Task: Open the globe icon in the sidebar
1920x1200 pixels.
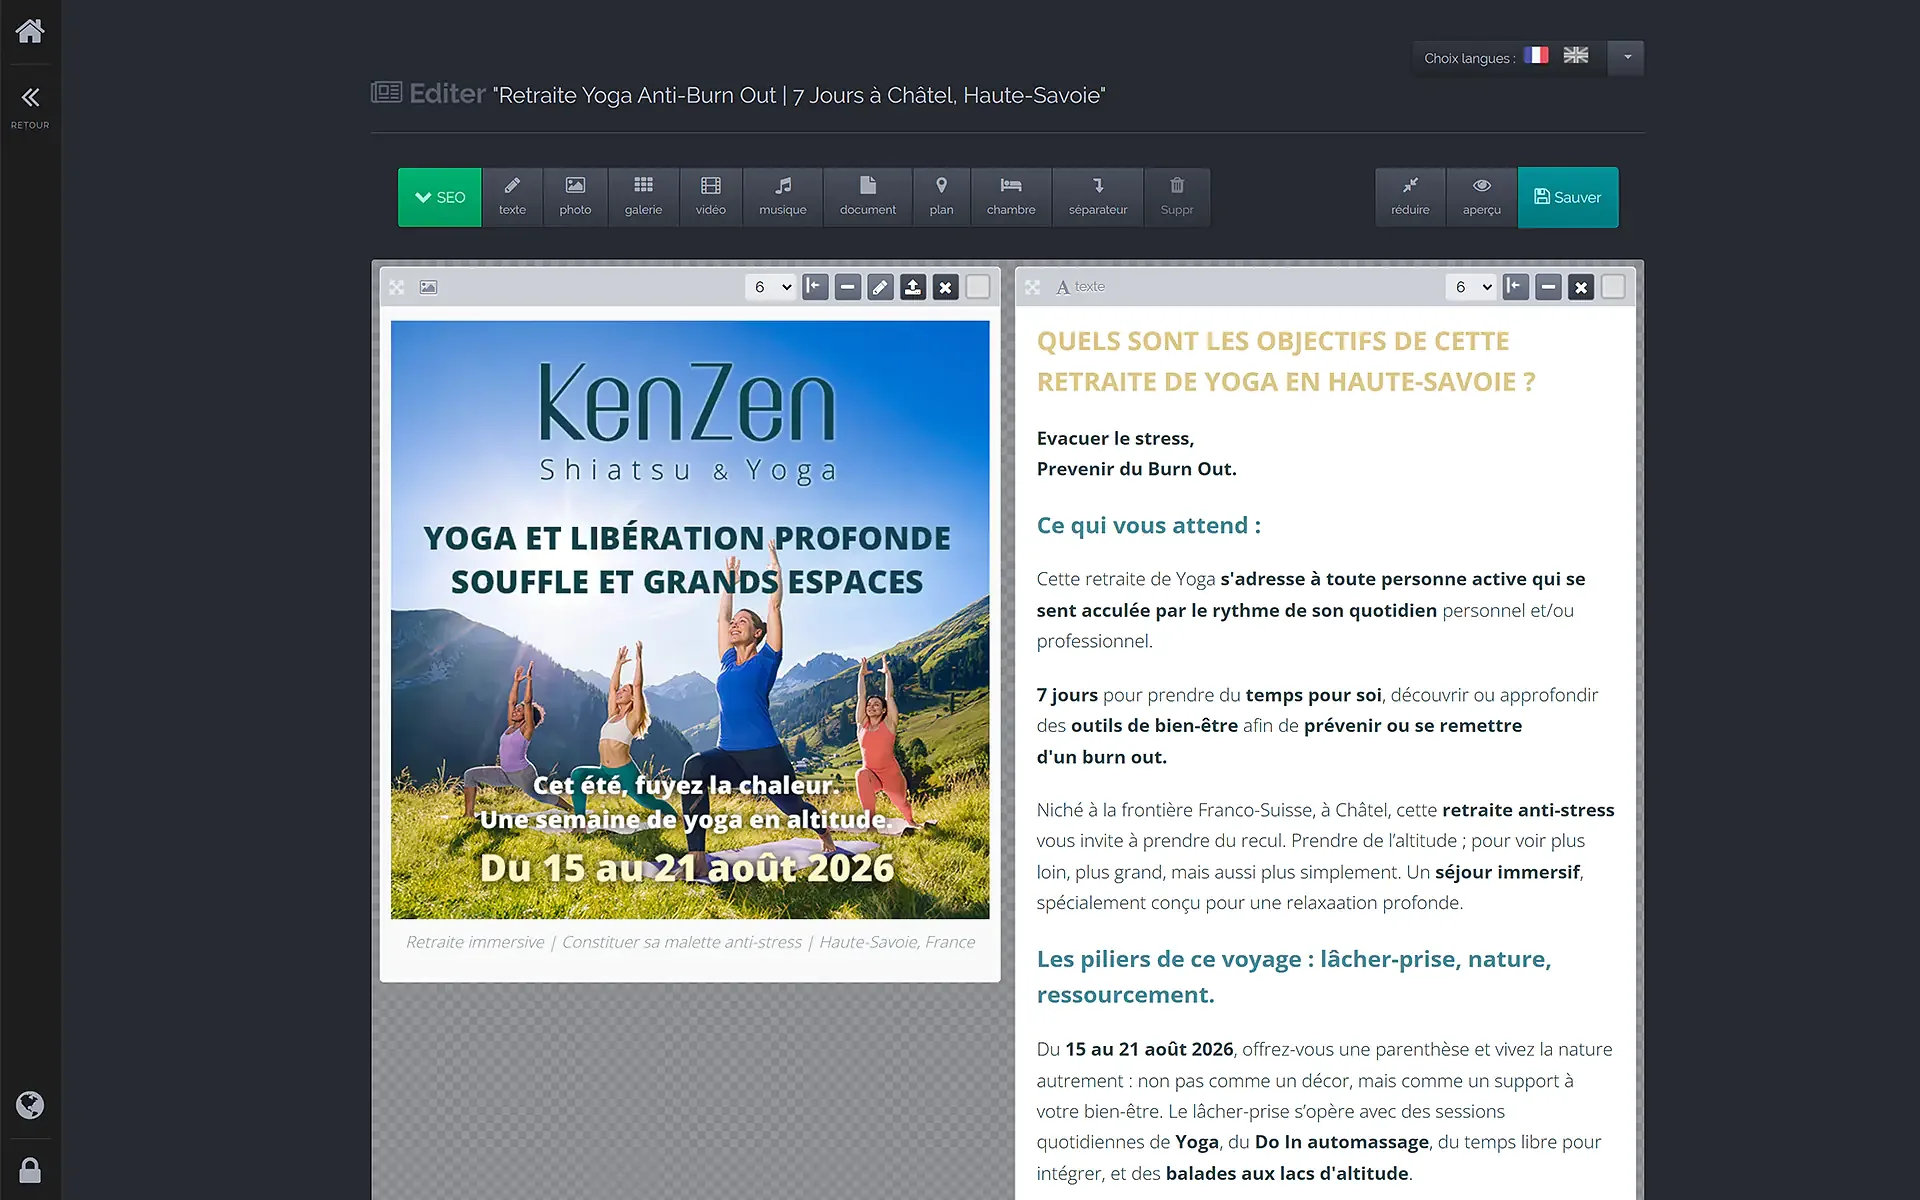Action: pos(30,1105)
